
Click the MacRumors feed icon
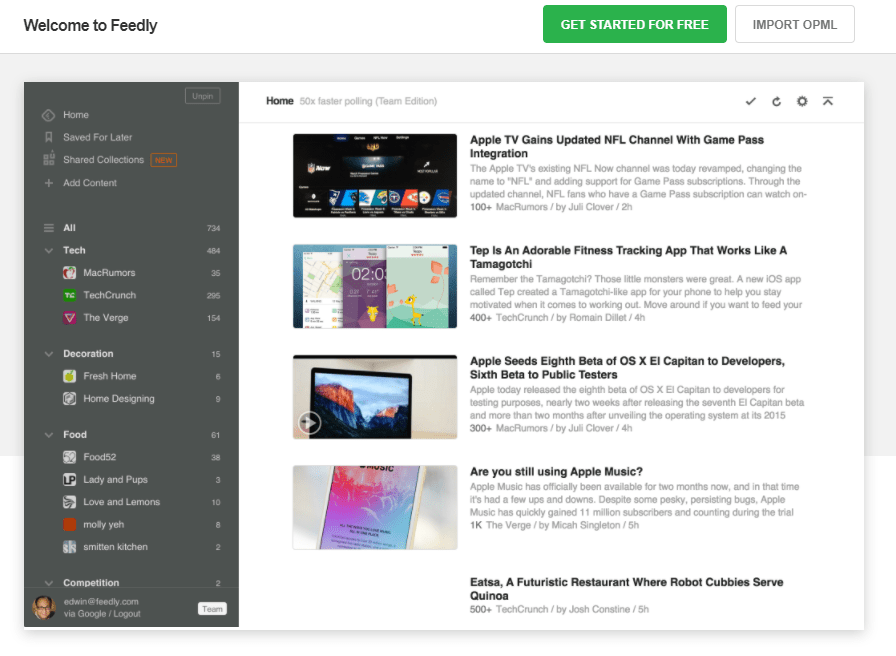(69, 273)
